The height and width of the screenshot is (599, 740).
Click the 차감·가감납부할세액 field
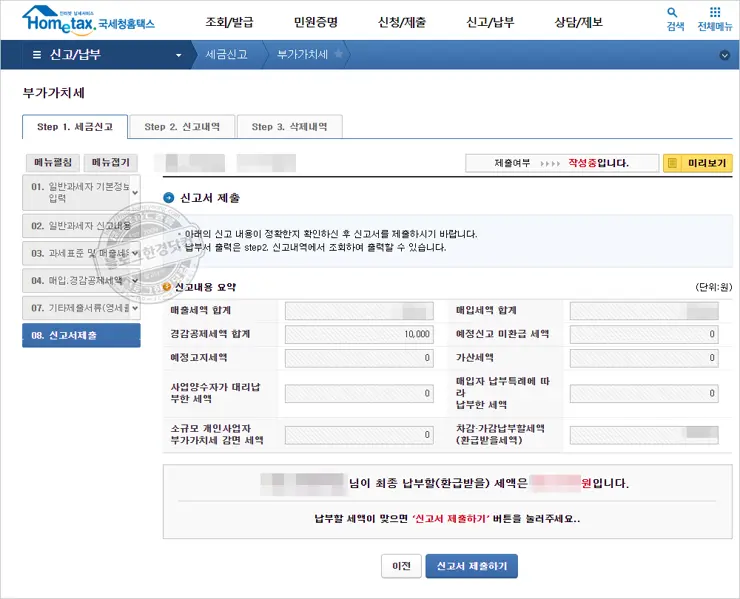[644, 435]
